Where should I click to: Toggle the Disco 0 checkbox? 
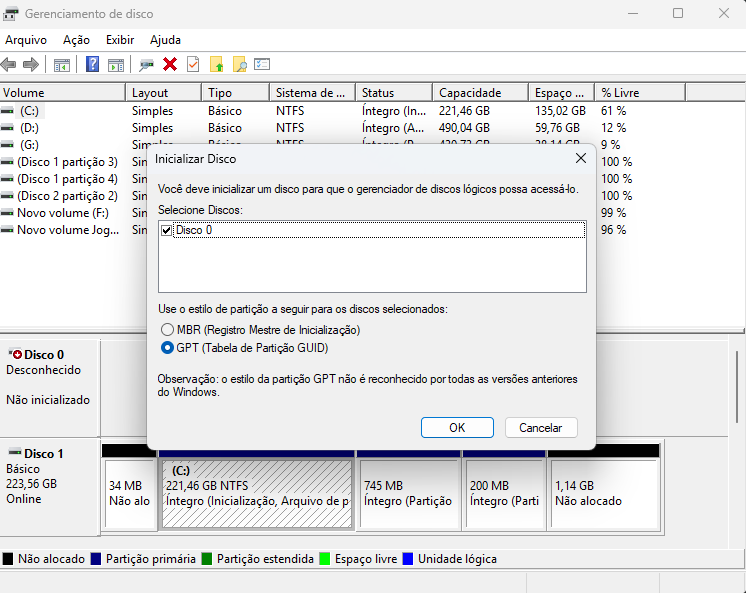click(x=167, y=230)
